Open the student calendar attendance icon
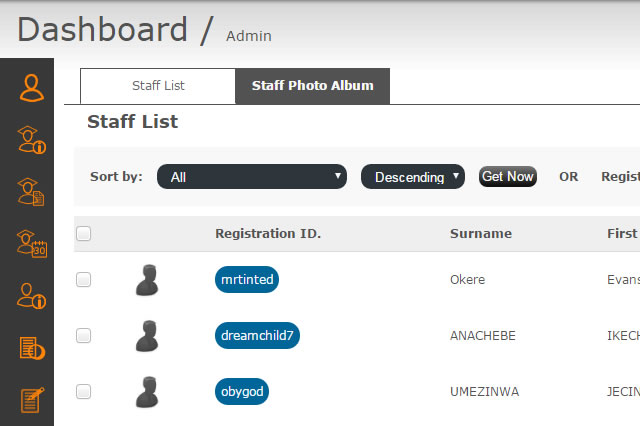This screenshot has height=426, width=640. (32, 243)
